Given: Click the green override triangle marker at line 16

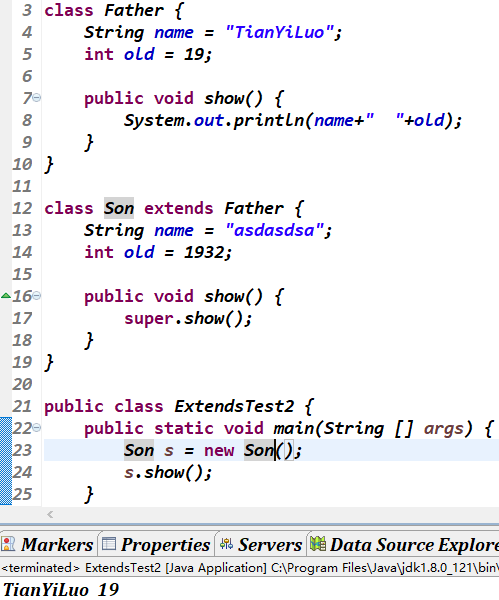Looking at the screenshot, I should click(x=6, y=295).
